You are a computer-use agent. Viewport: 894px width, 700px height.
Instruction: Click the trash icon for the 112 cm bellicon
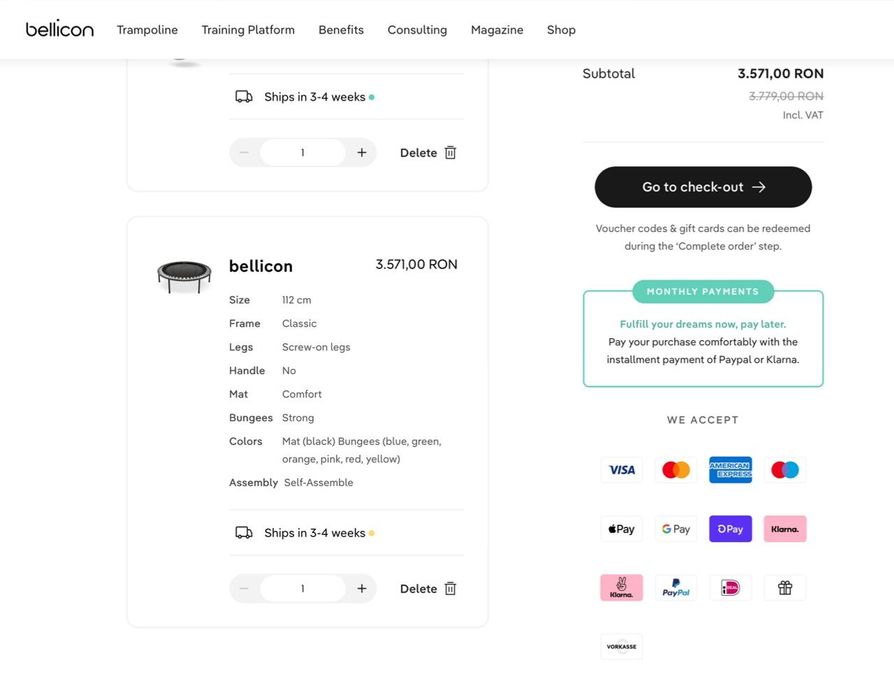(x=450, y=589)
